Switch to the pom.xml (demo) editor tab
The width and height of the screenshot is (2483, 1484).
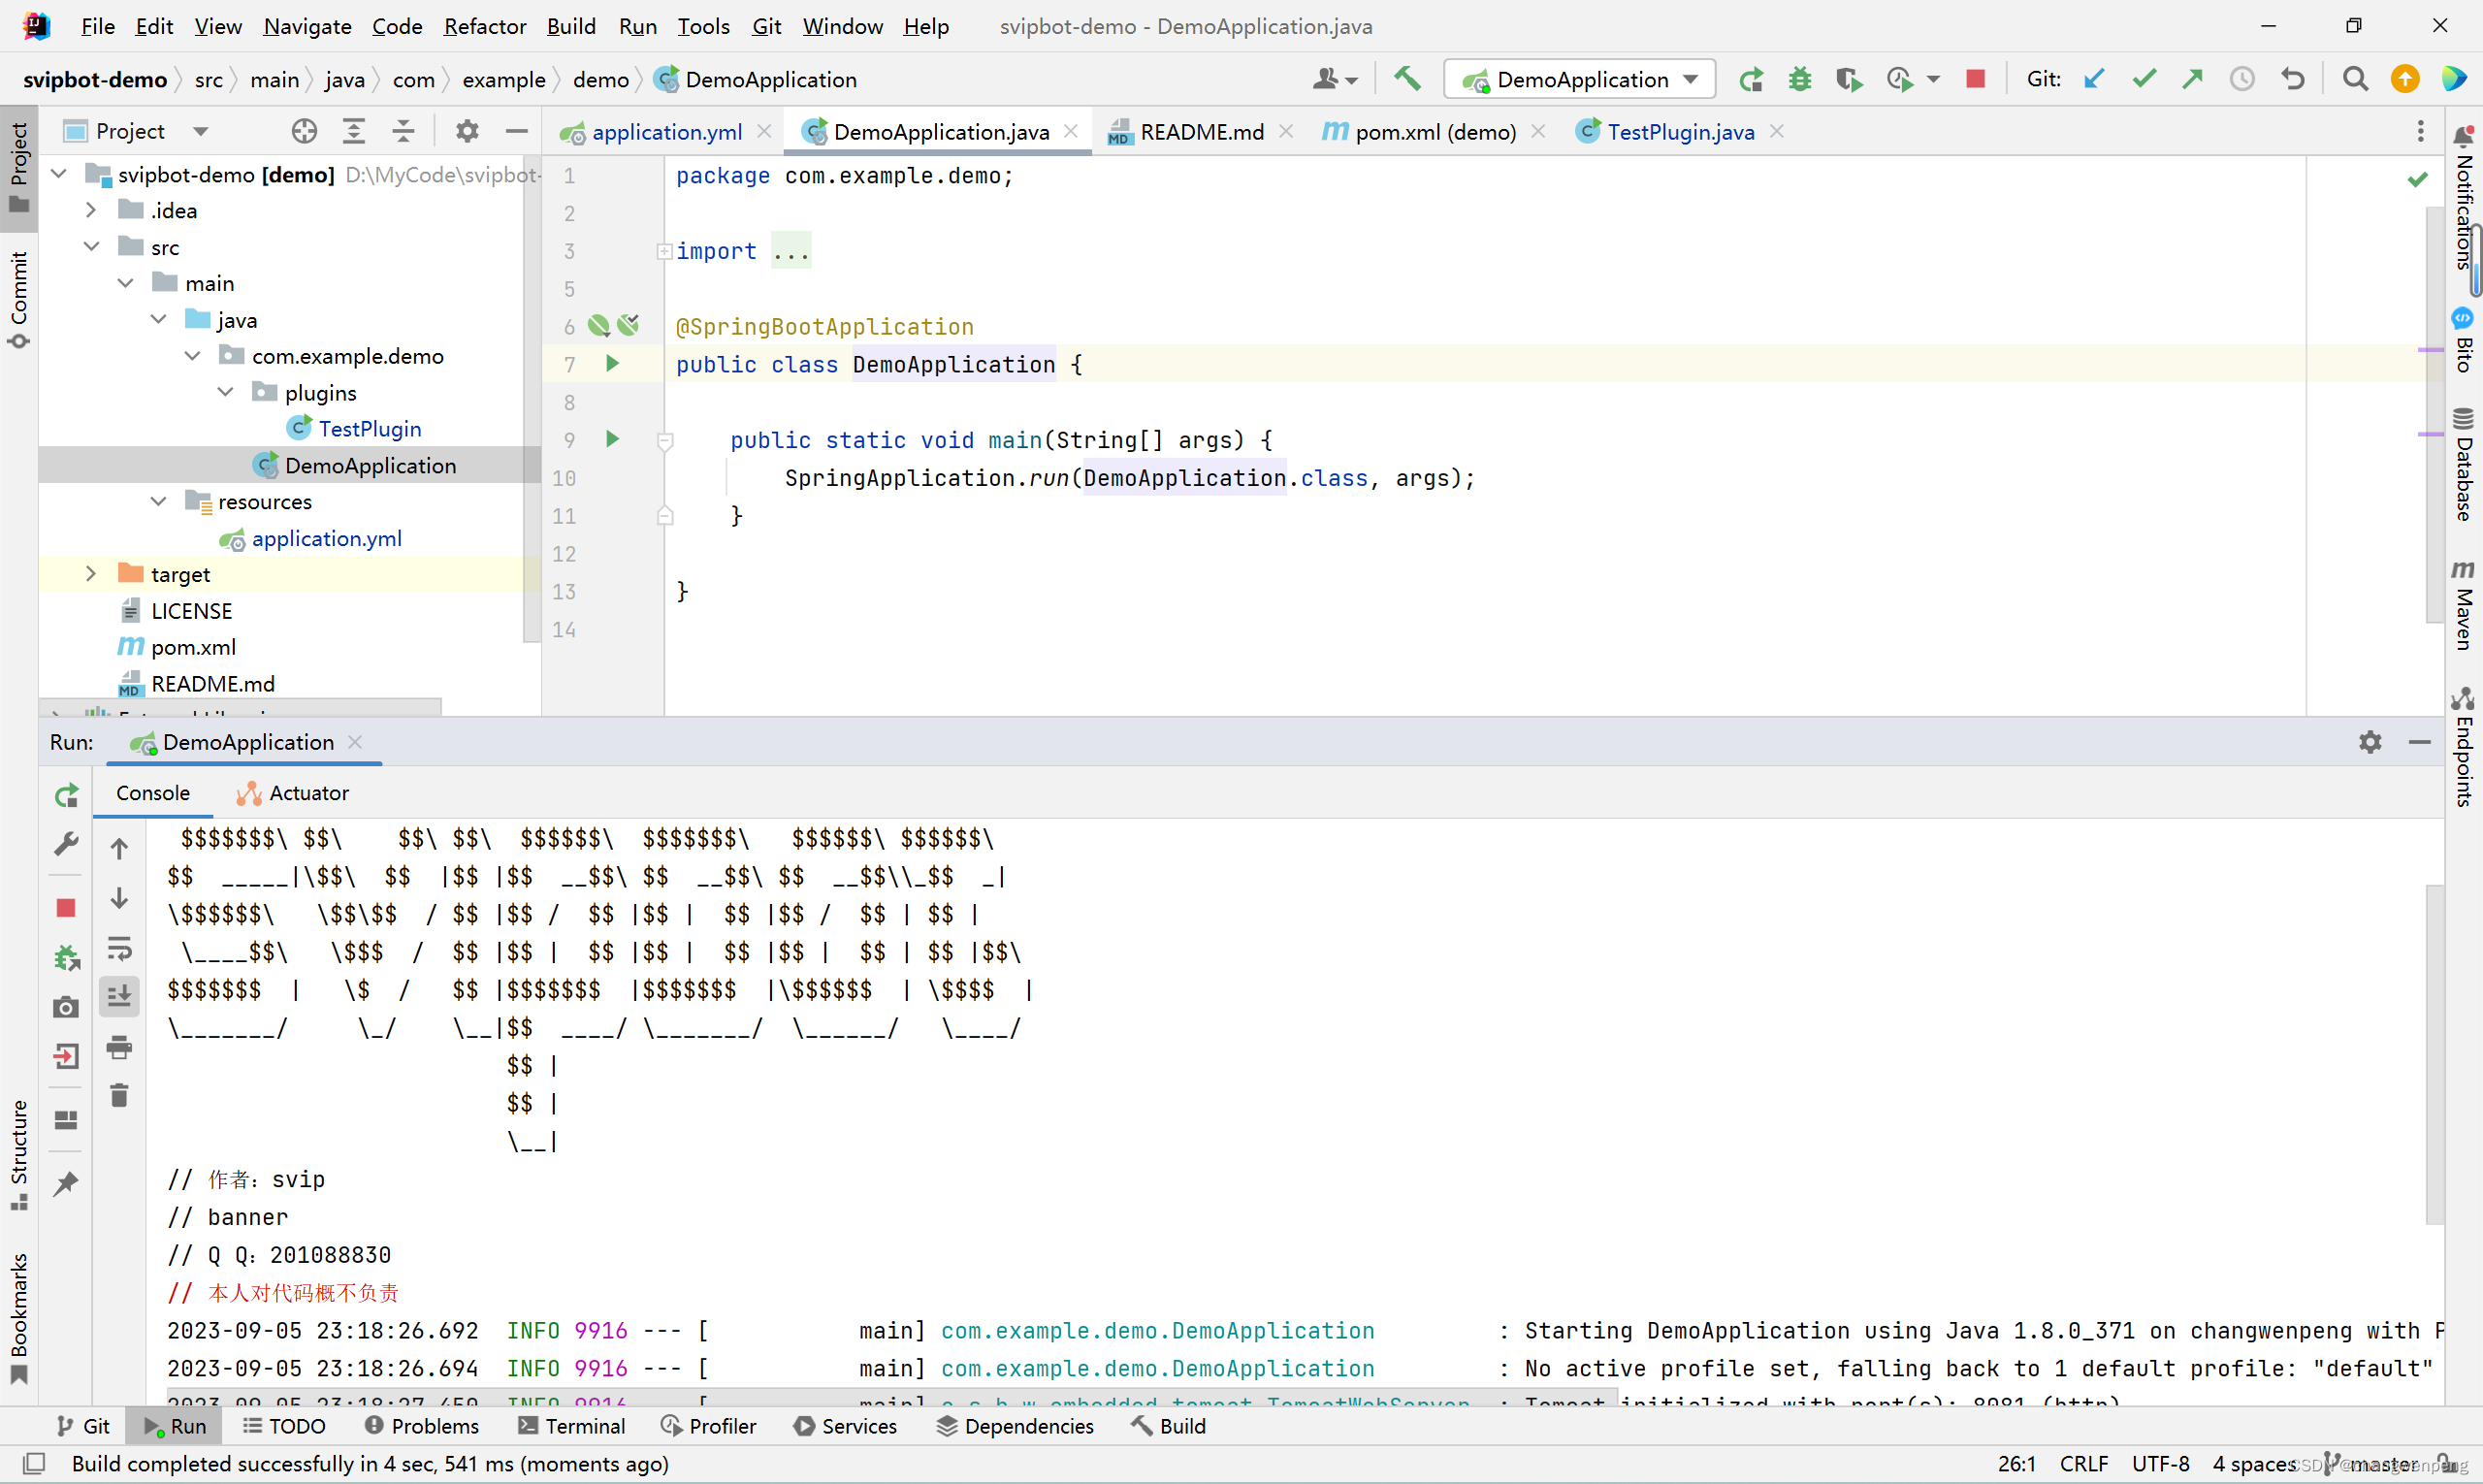tap(1433, 132)
